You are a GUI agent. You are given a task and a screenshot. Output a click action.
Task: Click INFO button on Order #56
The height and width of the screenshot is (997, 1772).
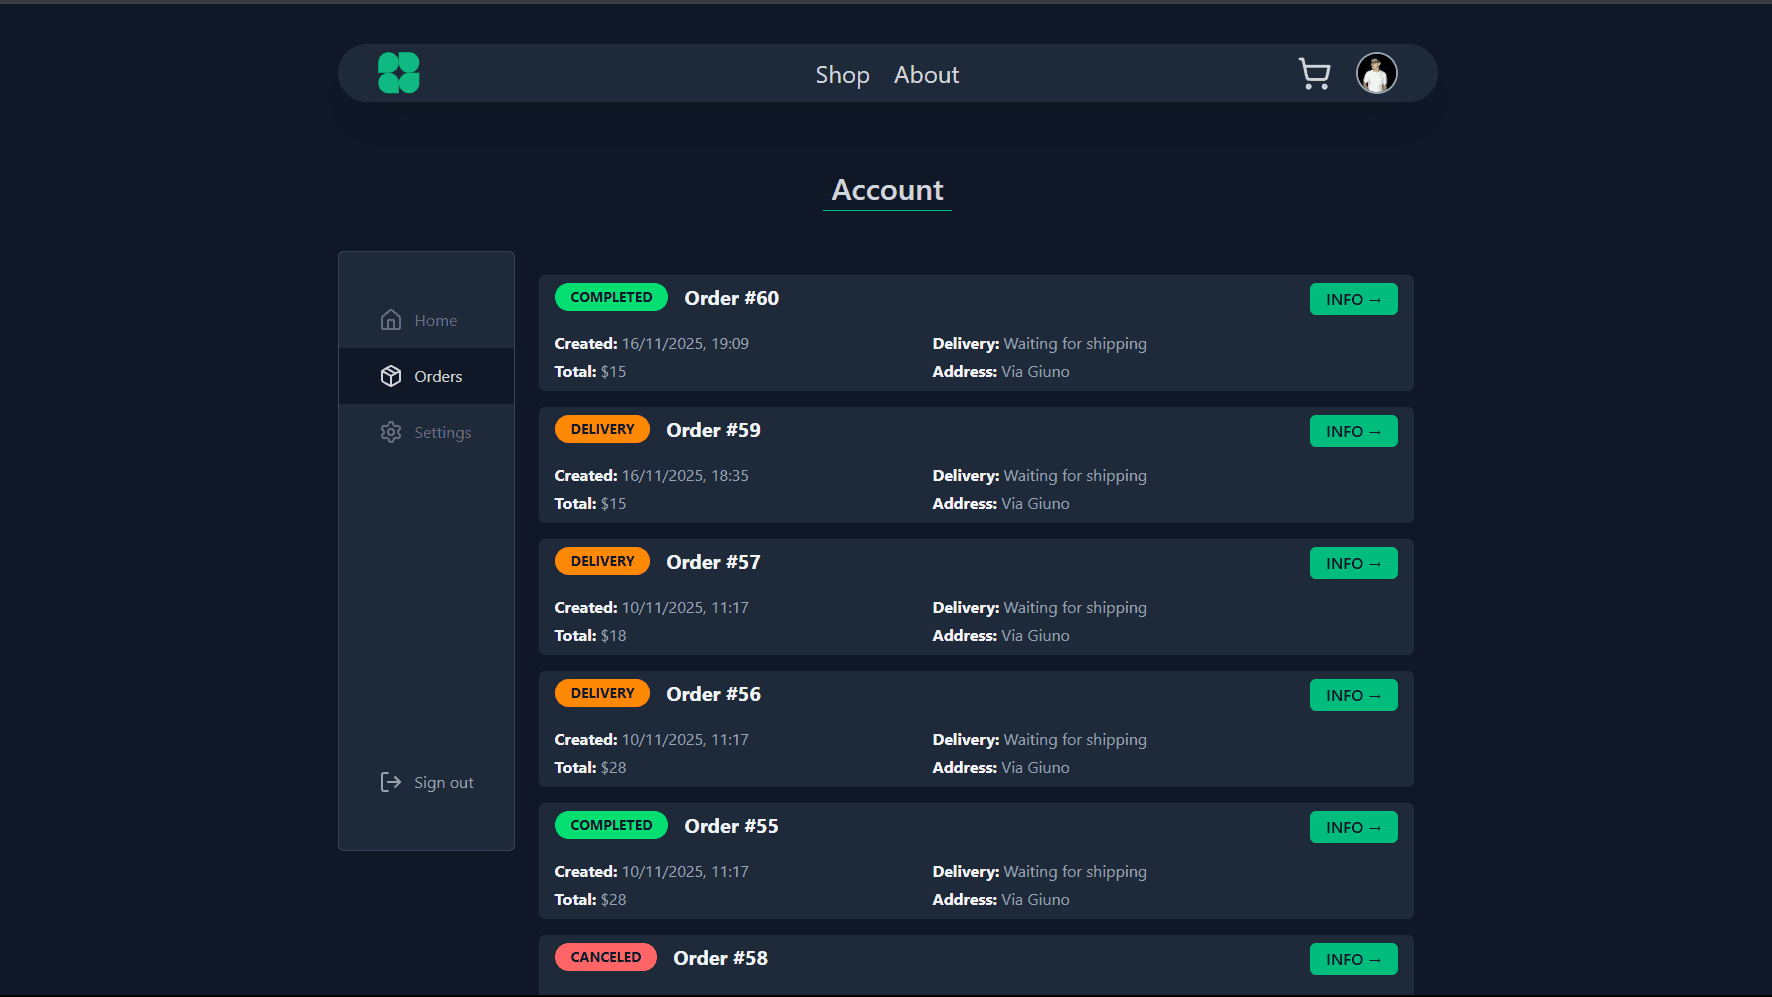(1353, 695)
